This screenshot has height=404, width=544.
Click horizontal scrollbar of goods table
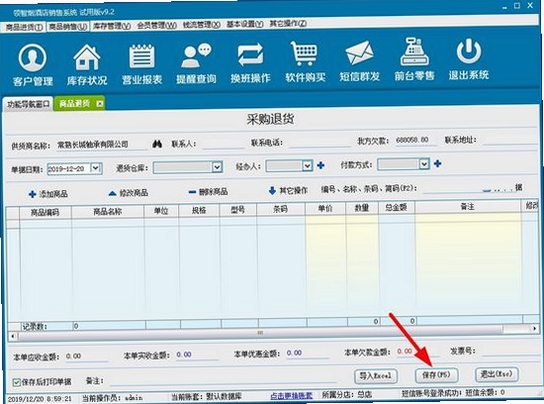pos(260,334)
